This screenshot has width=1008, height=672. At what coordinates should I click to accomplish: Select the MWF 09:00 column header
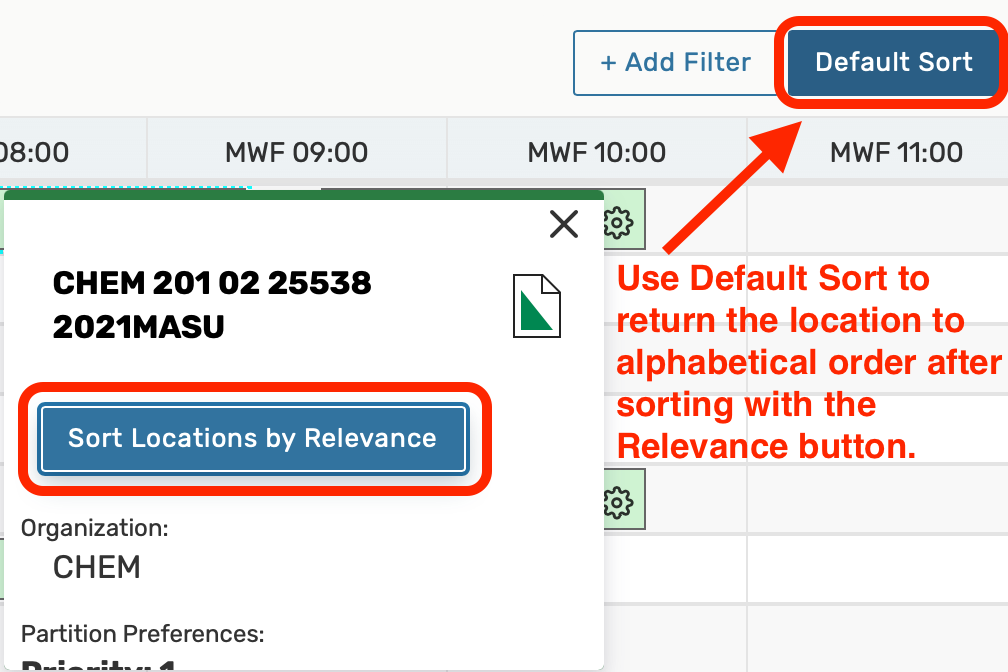click(296, 152)
